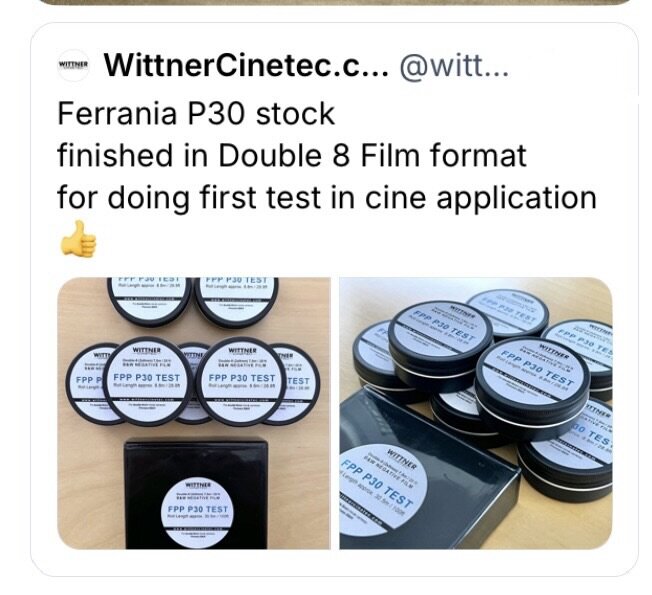Open the tweet text about Ferrania P30 stock
652x595 pixels.
coord(327,156)
